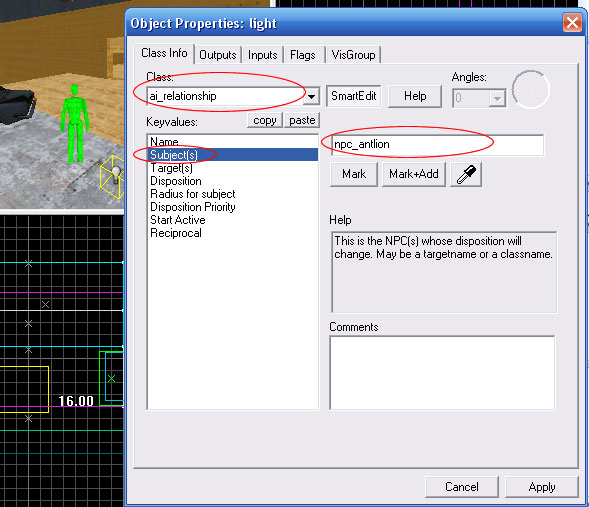This screenshot has width=589, height=507.
Task: Click inside the Comments text box
Action: (442, 373)
